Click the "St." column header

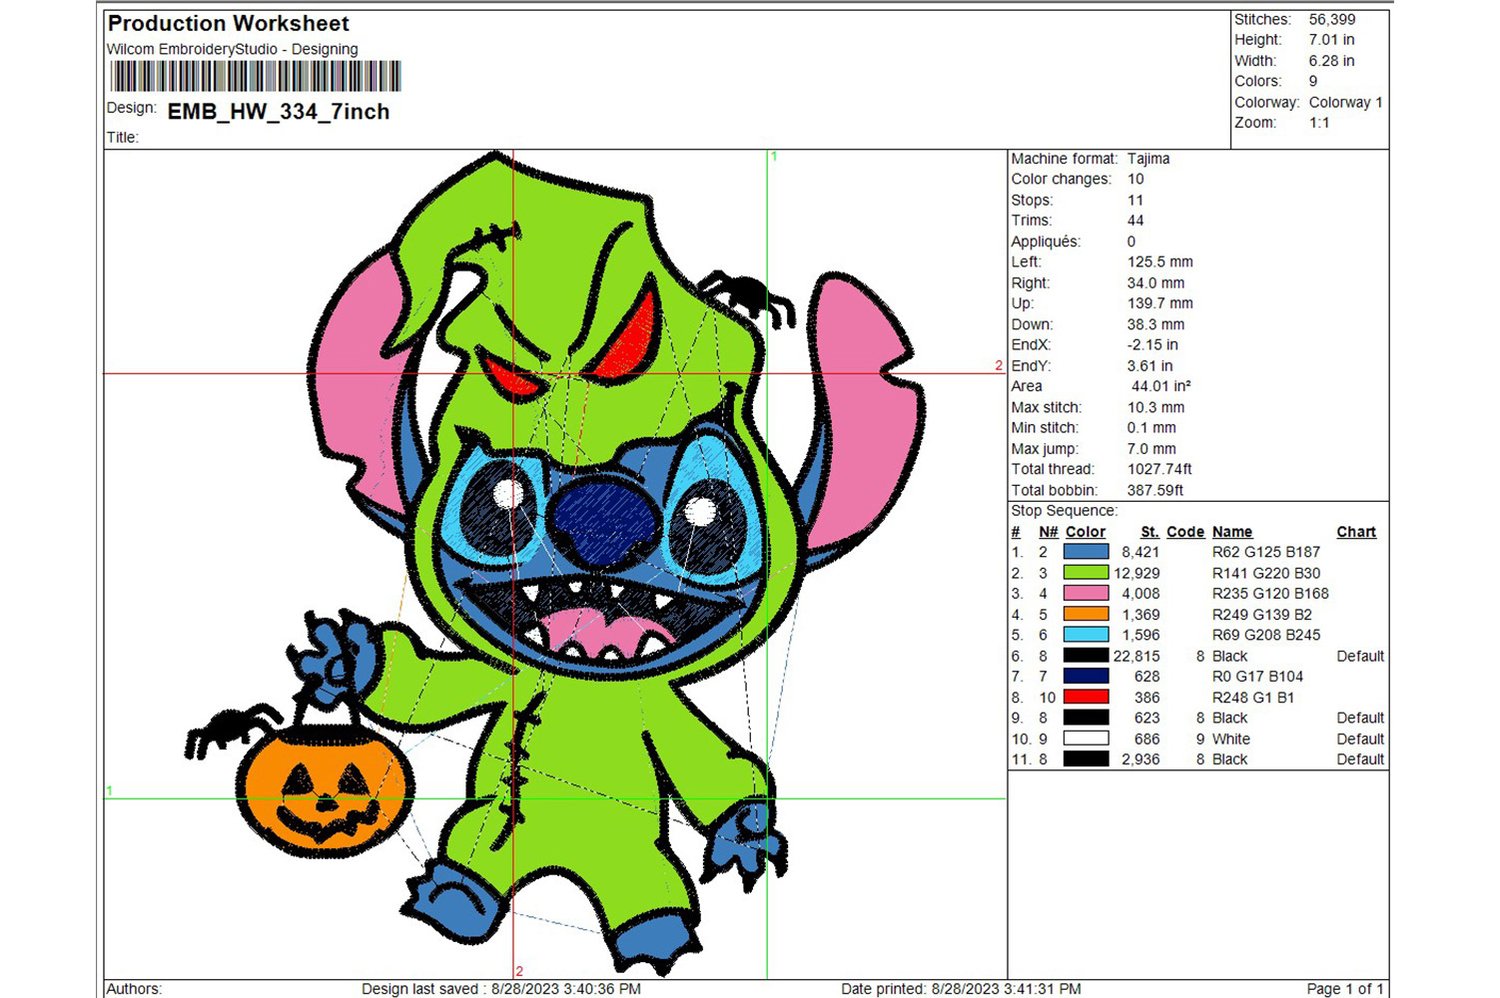point(1150,532)
